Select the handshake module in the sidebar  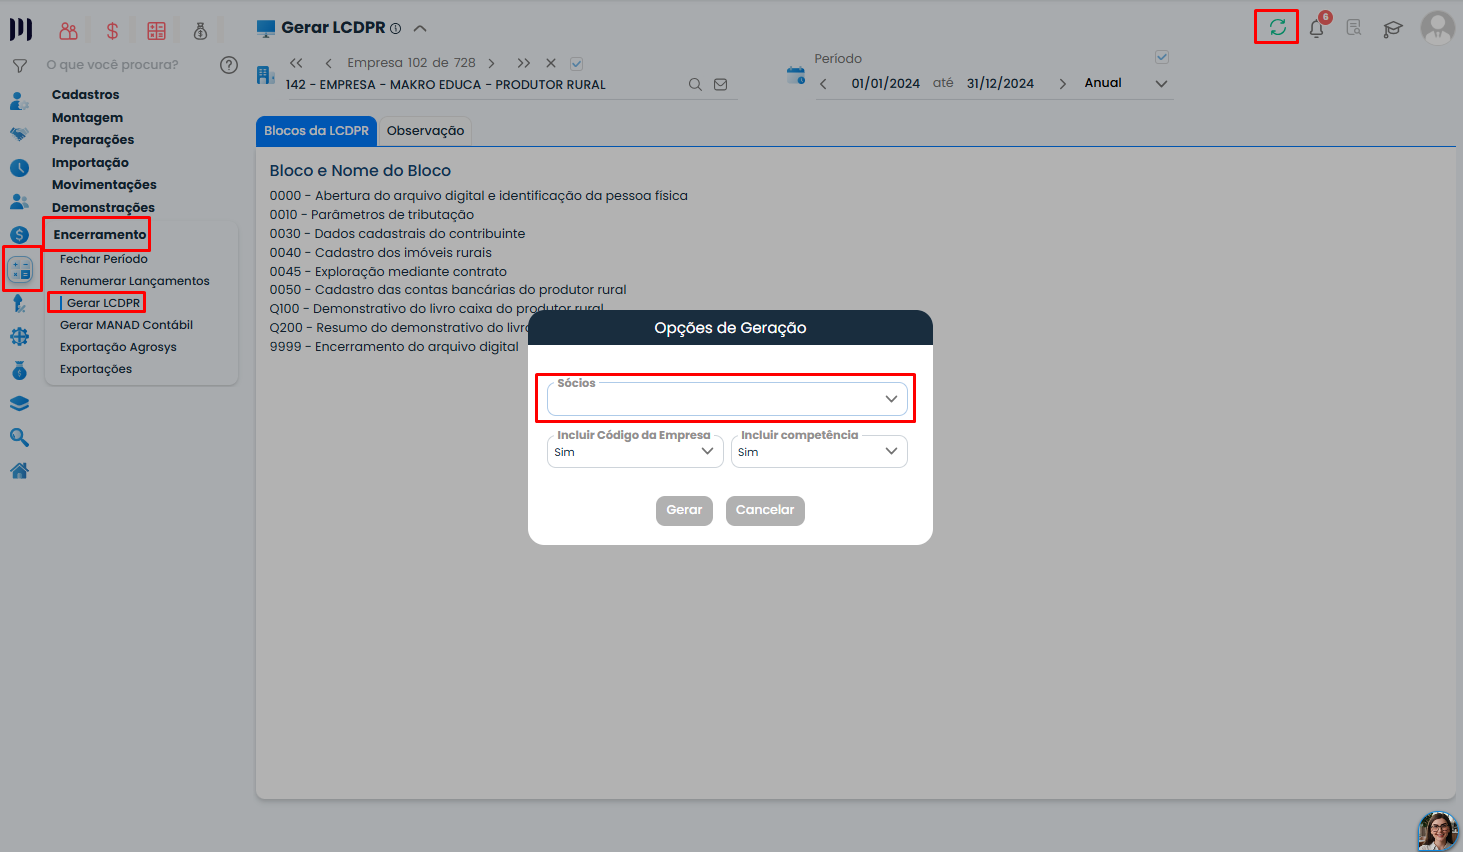tap(19, 134)
